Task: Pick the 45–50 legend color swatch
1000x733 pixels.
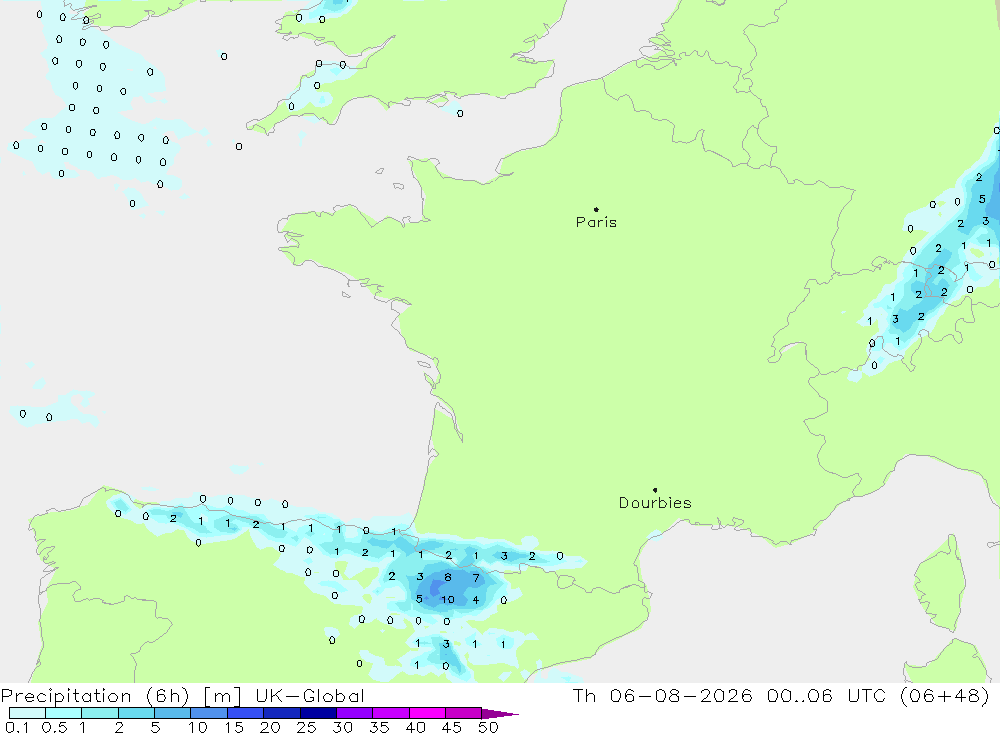Action: pos(464,713)
